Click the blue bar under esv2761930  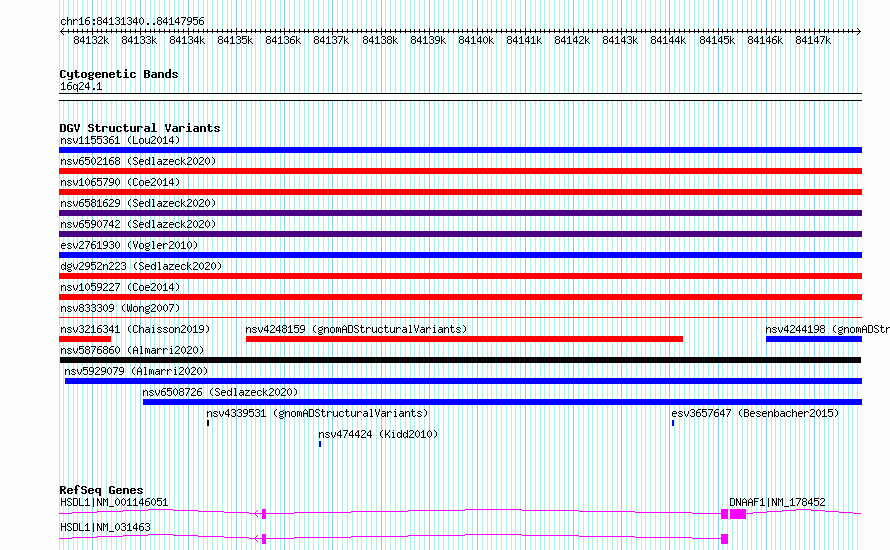[460, 255]
